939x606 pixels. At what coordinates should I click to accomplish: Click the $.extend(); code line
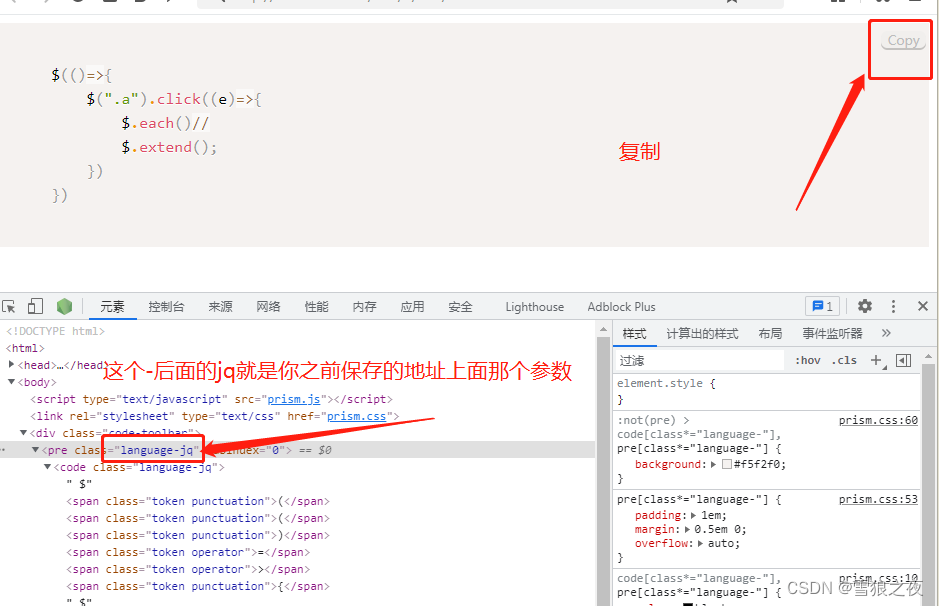(x=169, y=147)
